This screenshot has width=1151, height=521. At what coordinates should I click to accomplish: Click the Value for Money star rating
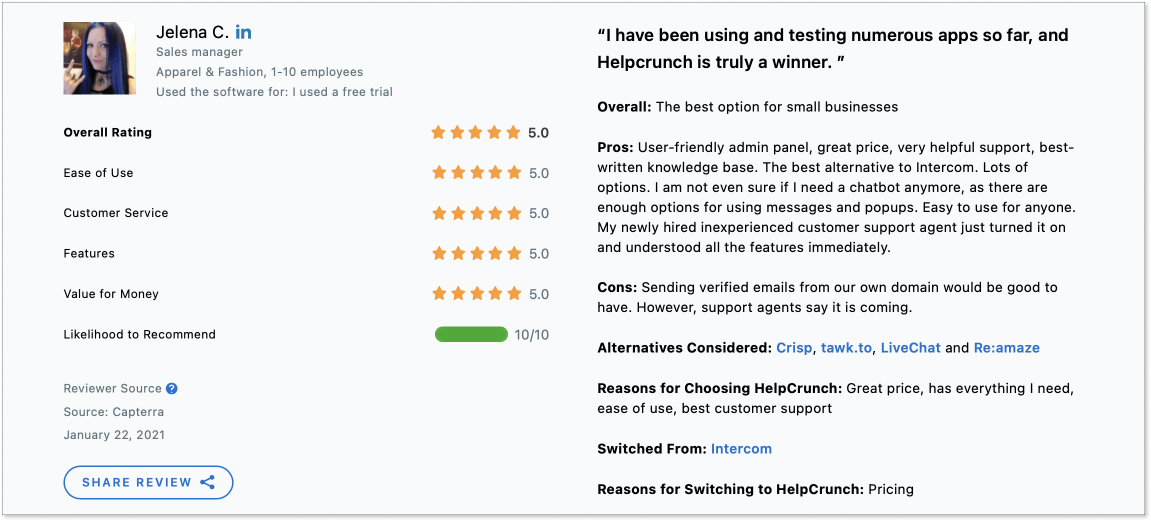click(x=476, y=294)
